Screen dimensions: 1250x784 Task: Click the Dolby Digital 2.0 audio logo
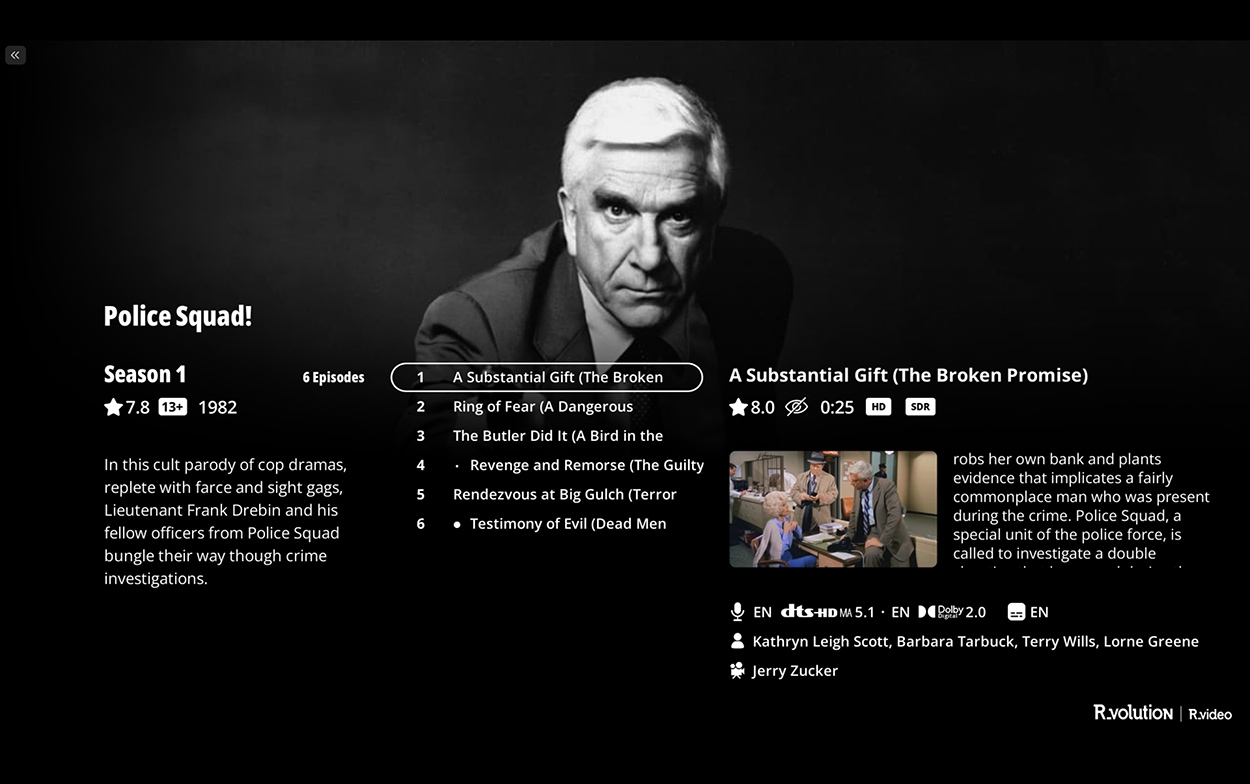click(x=952, y=612)
